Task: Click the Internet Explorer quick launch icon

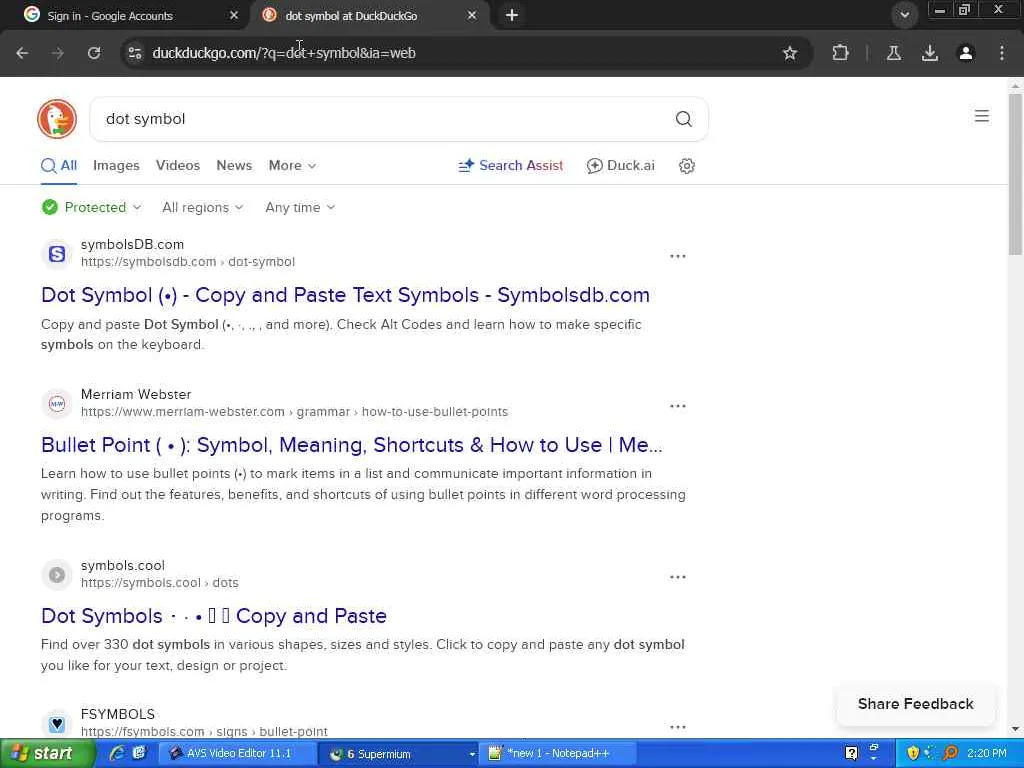Action: [117, 754]
